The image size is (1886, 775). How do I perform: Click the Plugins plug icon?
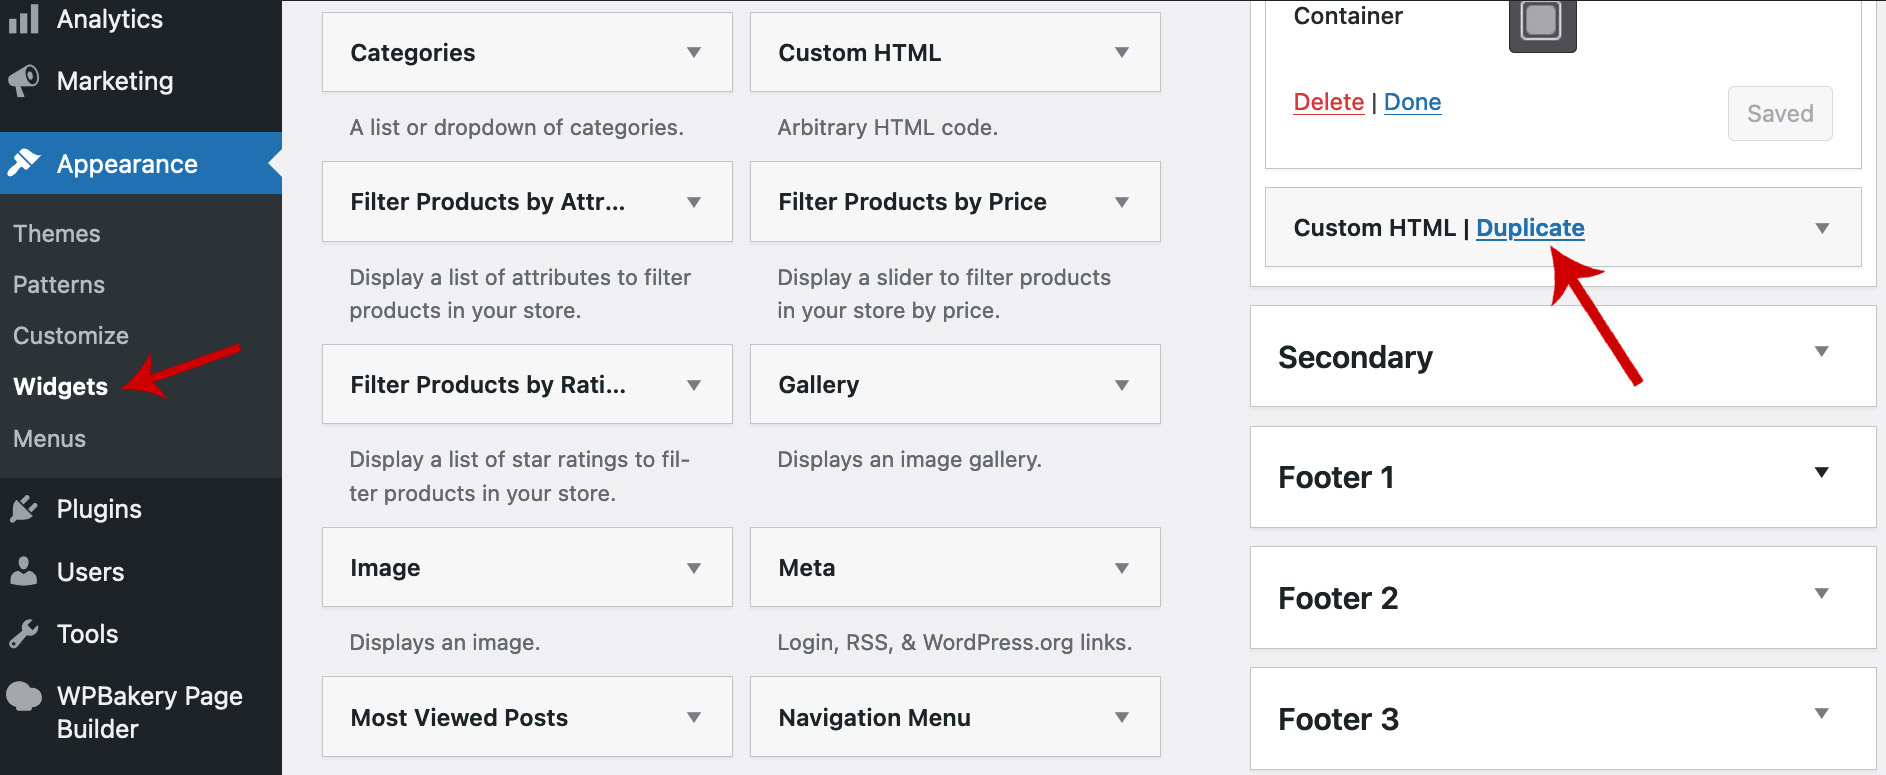point(24,509)
